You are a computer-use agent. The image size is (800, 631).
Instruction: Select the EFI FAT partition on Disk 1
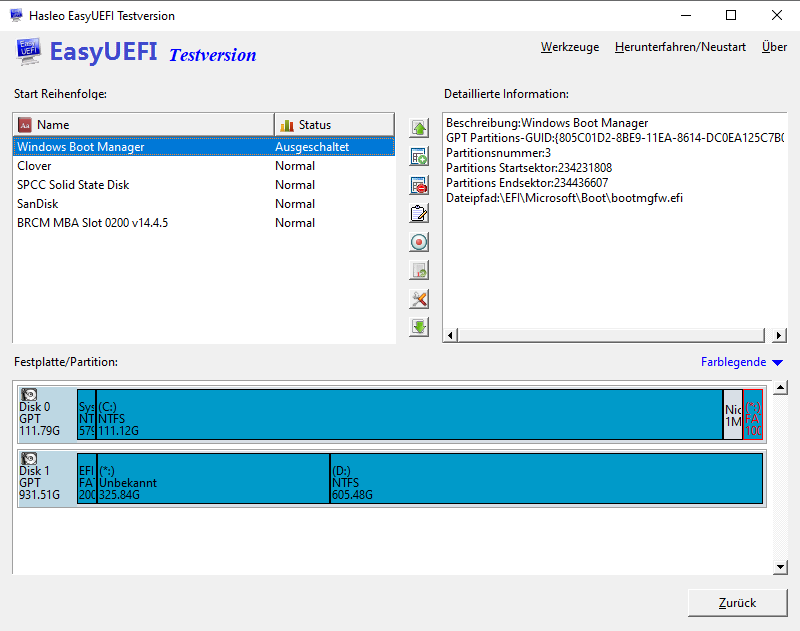pyautogui.click(x=87, y=478)
